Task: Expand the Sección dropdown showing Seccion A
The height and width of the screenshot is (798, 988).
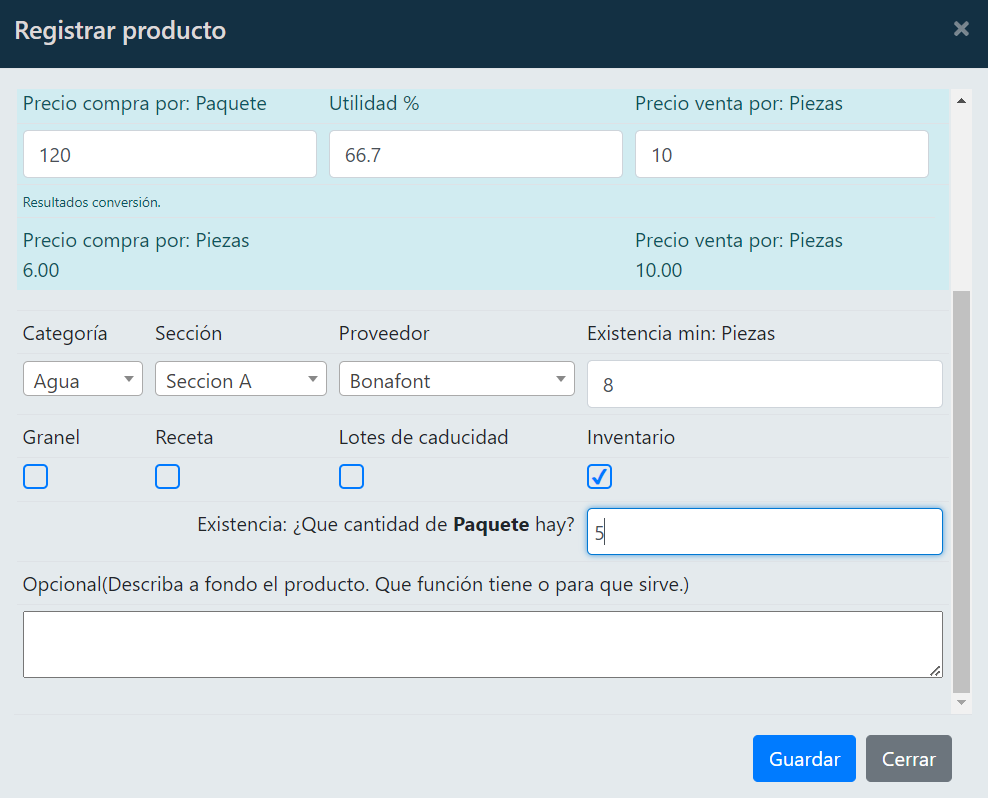Action: pyautogui.click(x=240, y=380)
